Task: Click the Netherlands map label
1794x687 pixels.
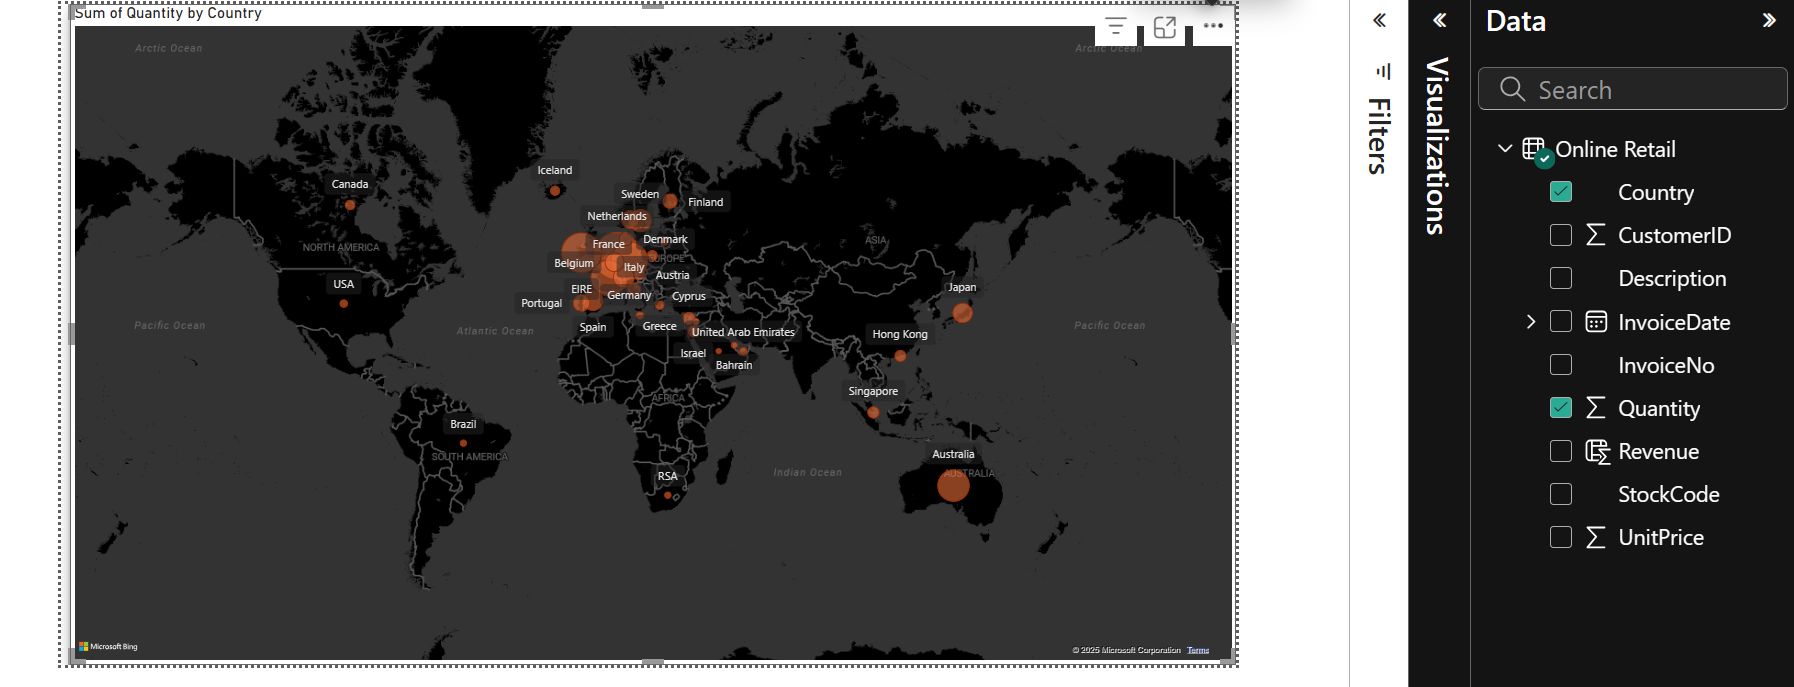Action: tap(617, 216)
